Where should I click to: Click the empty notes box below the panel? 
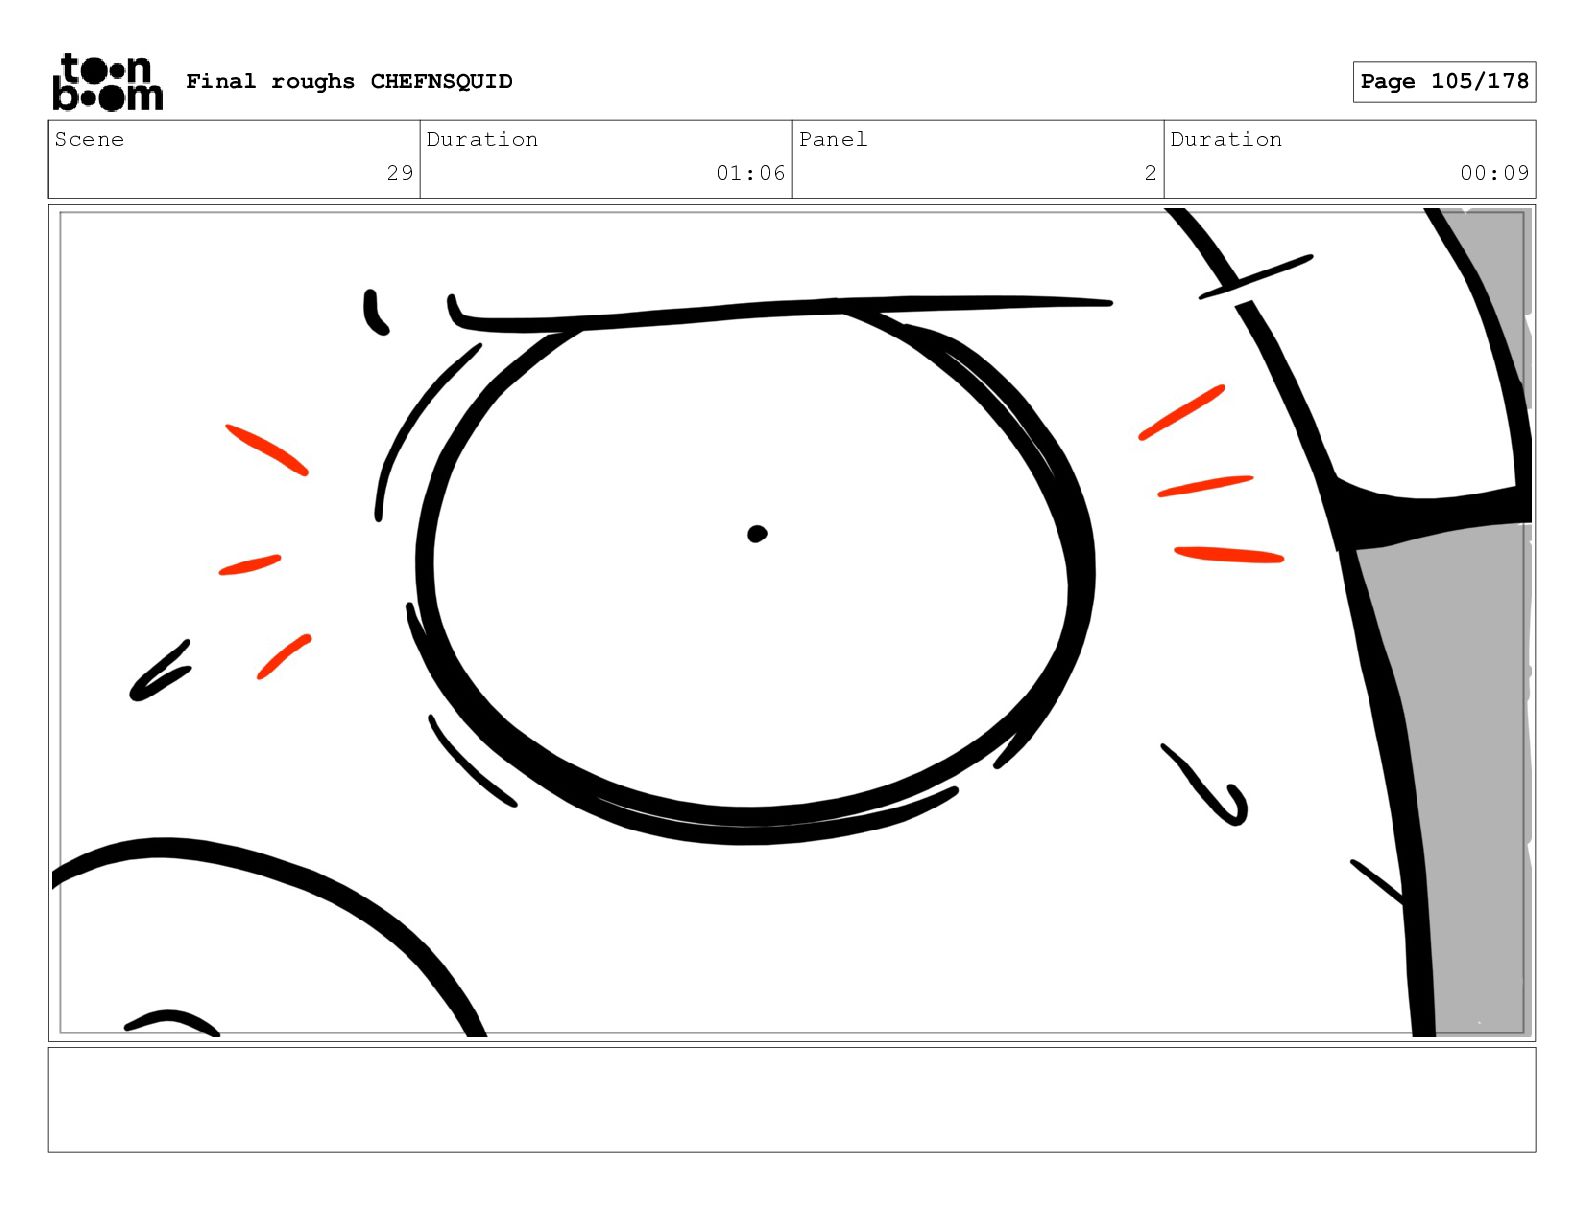(792, 1100)
